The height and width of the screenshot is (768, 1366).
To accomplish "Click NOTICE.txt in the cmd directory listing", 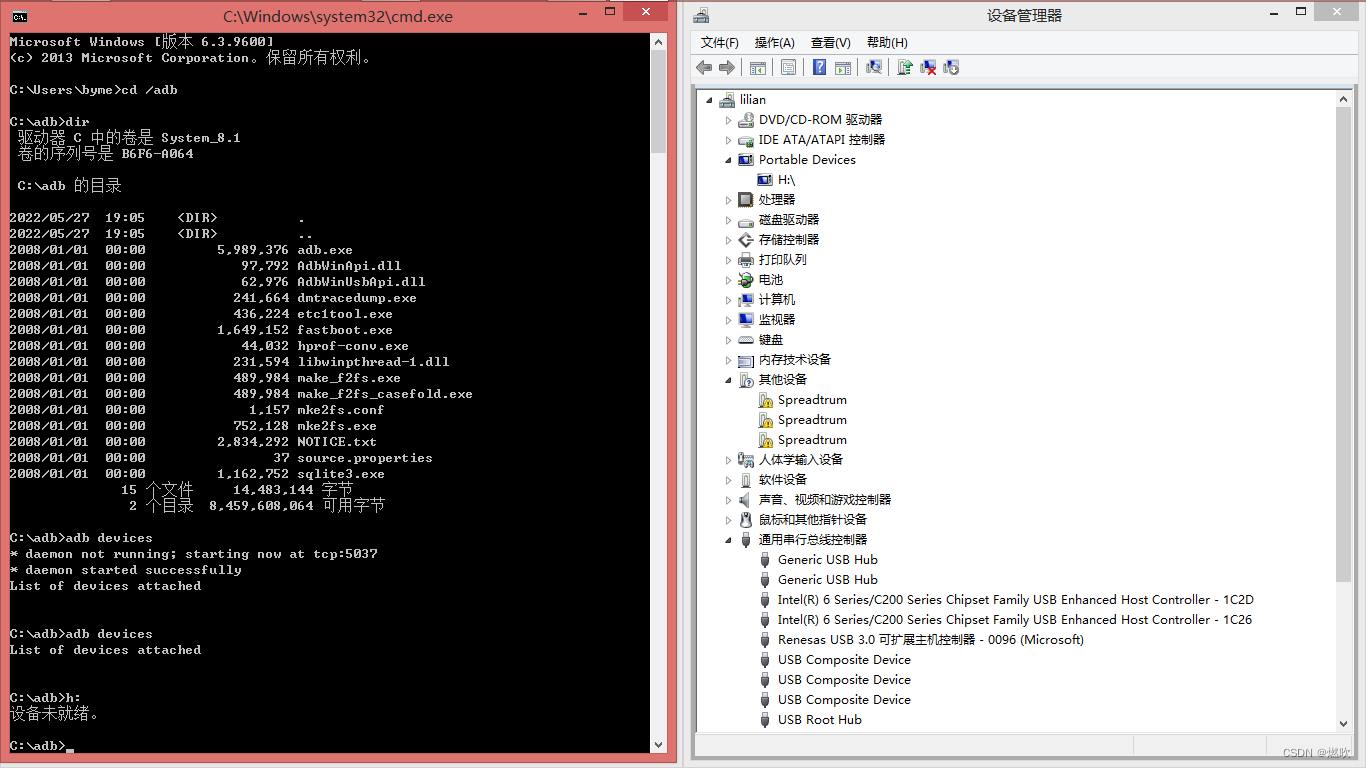I will [337, 442].
